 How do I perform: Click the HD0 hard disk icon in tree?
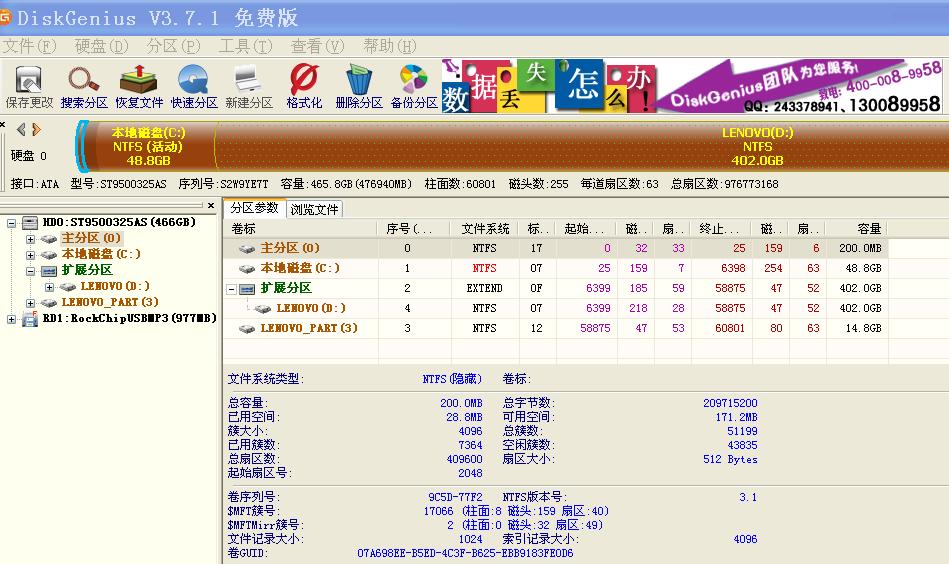point(30,223)
